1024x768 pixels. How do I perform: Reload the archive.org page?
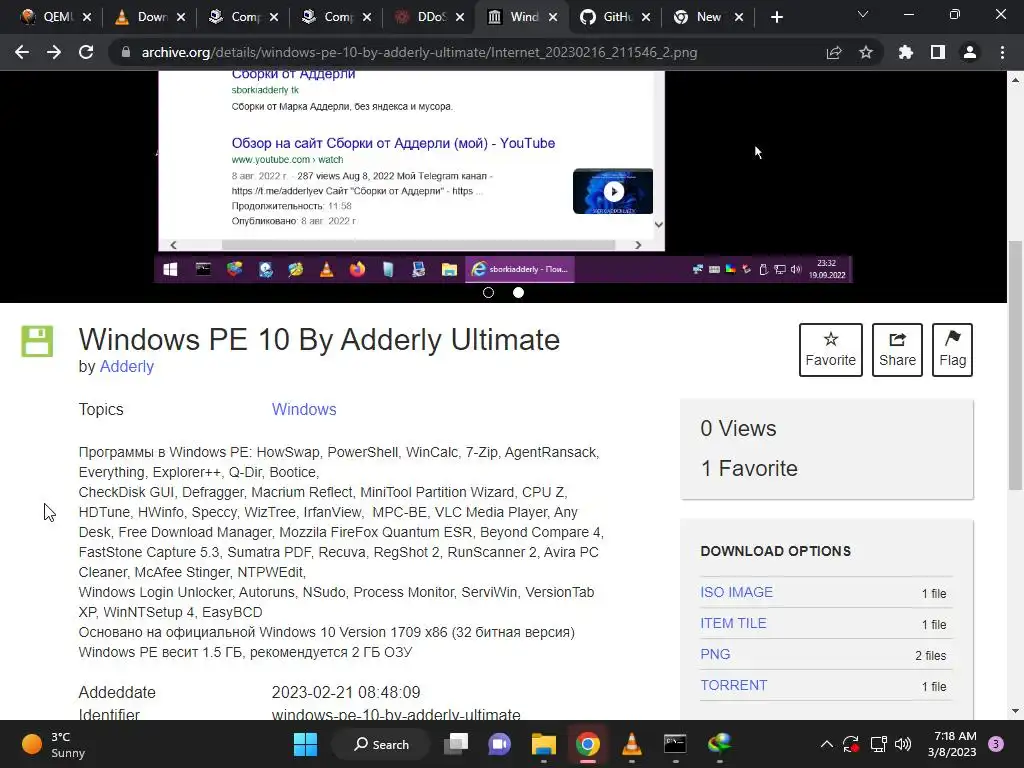pos(86,52)
